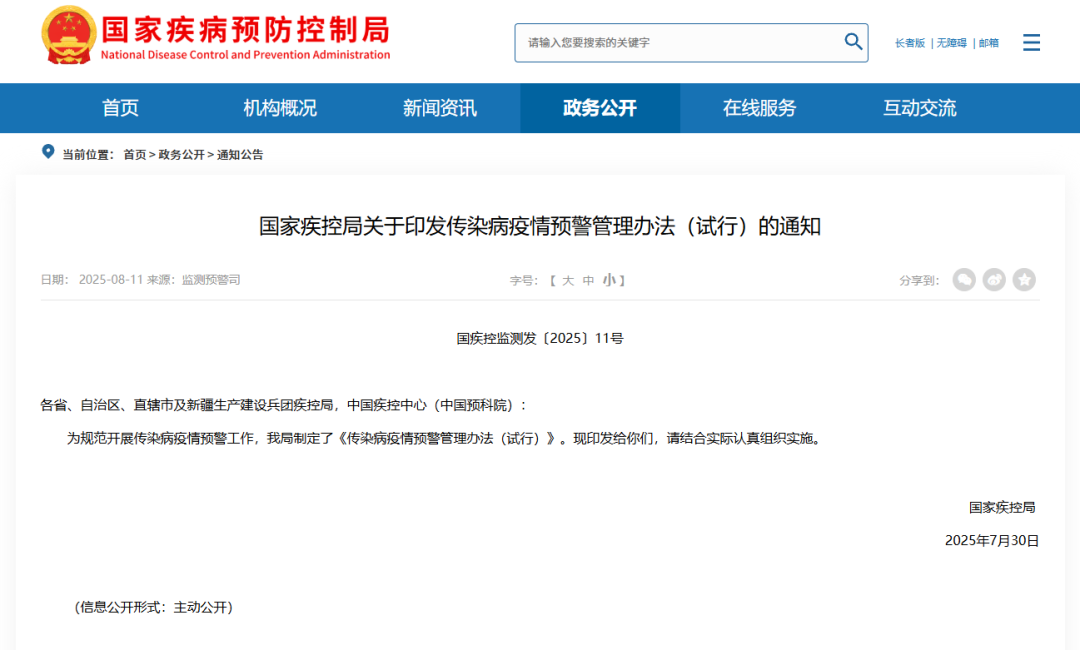The width and height of the screenshot is (1080, 650).
Task: Set font size to 中
Action: 588,280
